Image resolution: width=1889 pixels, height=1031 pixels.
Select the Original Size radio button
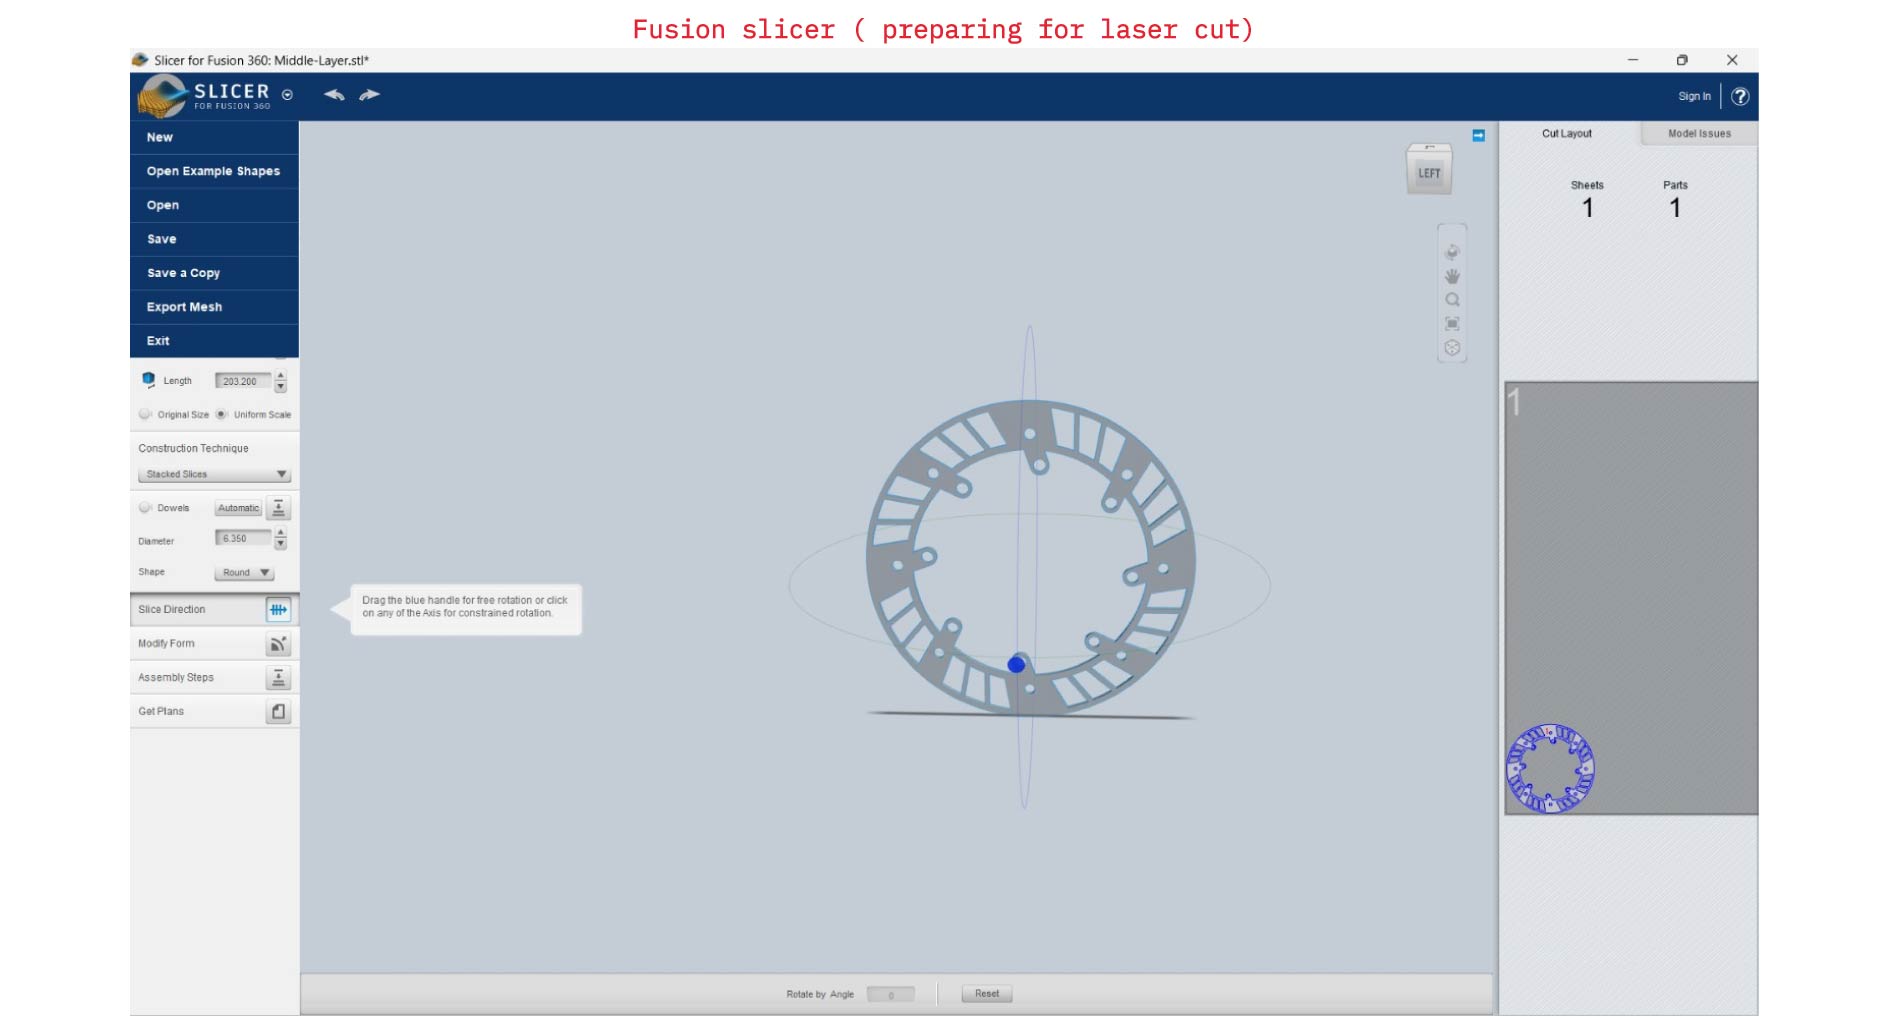146,414
